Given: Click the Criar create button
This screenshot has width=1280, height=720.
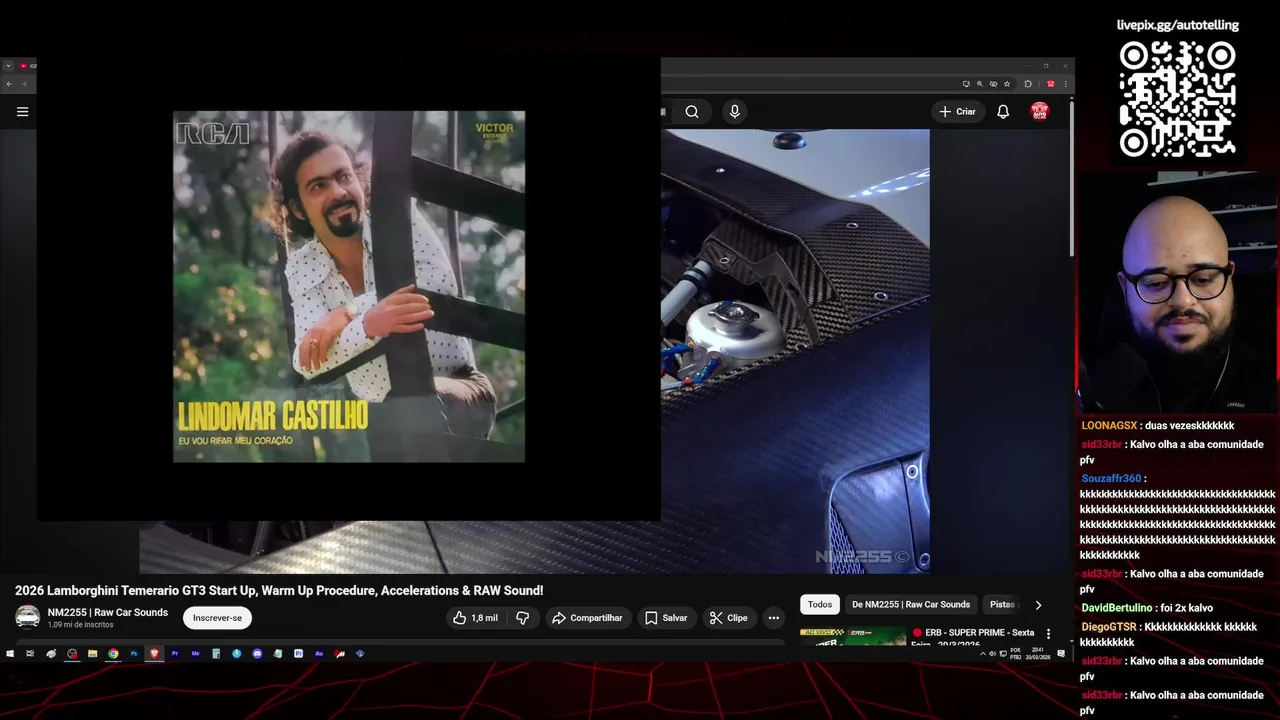Looking at the screenshot, I should tap(957, 112).
